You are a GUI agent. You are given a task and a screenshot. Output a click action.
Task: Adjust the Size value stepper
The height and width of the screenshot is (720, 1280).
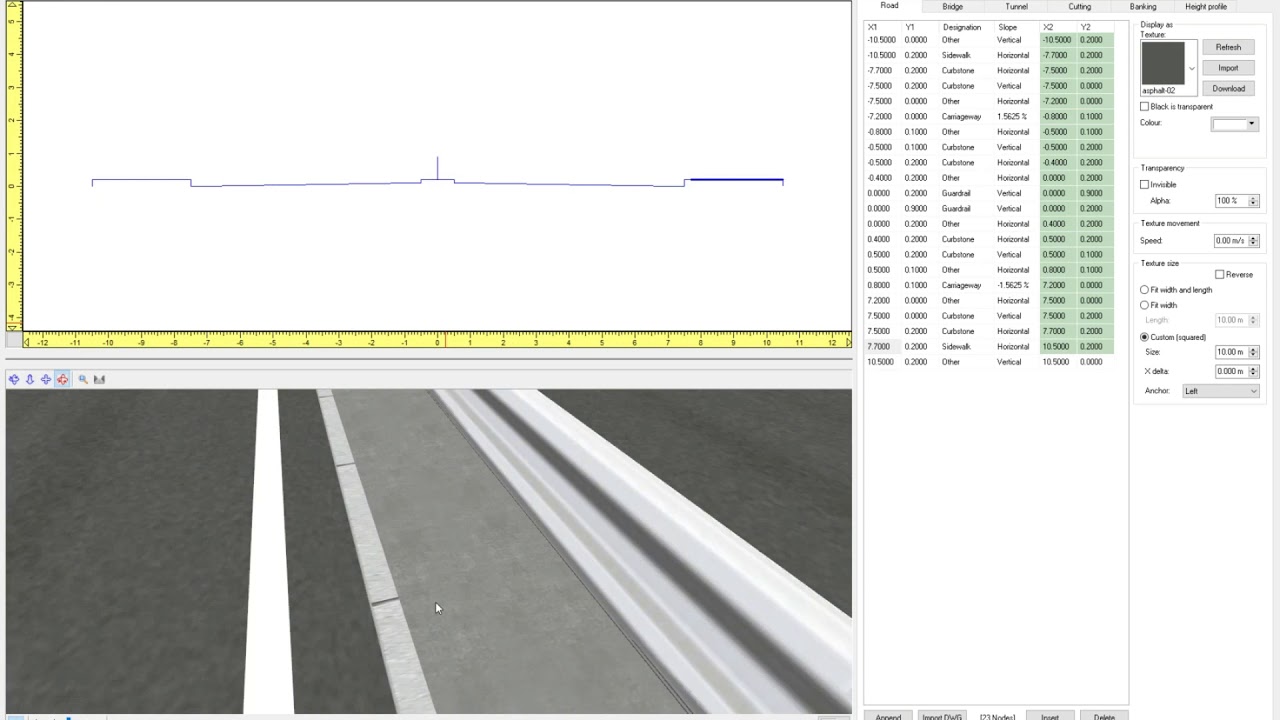1253,352
